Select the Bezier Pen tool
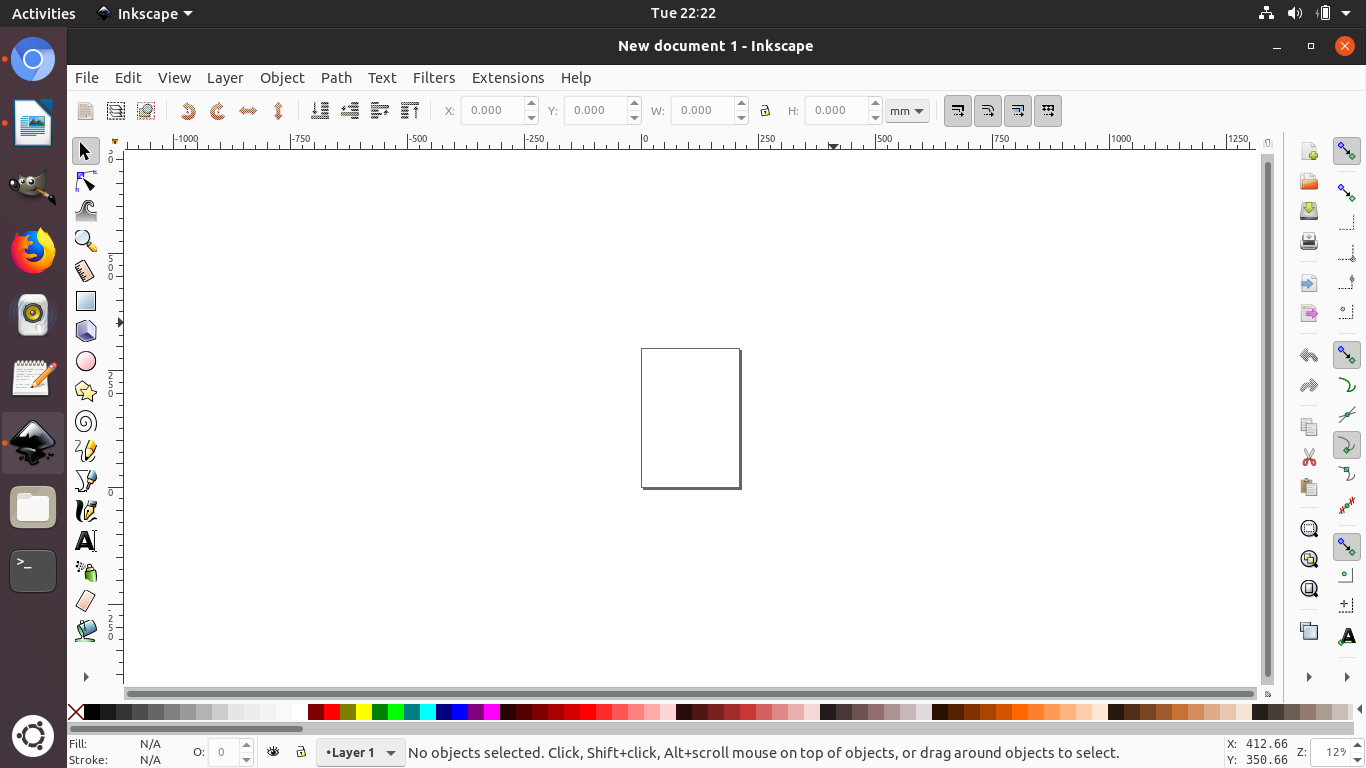 [x=86, y=481]
